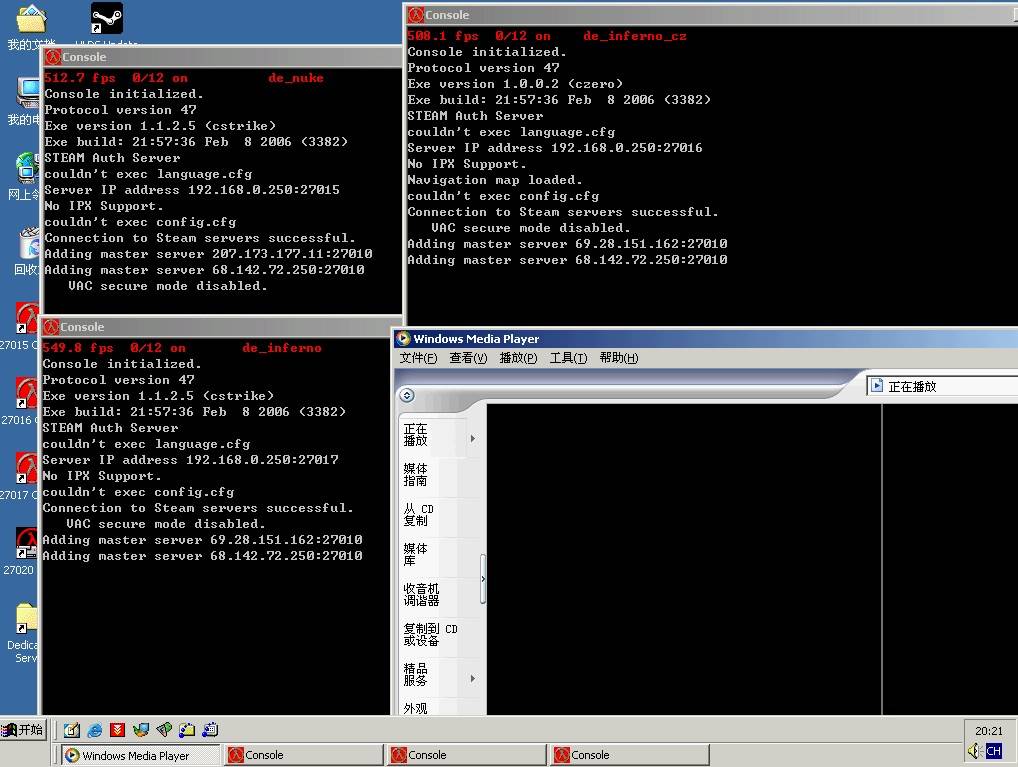The height and width of the screenshot is (767, 1018).
Task: Expand the arrow beside 精品服务
Action: click(473, 679)
